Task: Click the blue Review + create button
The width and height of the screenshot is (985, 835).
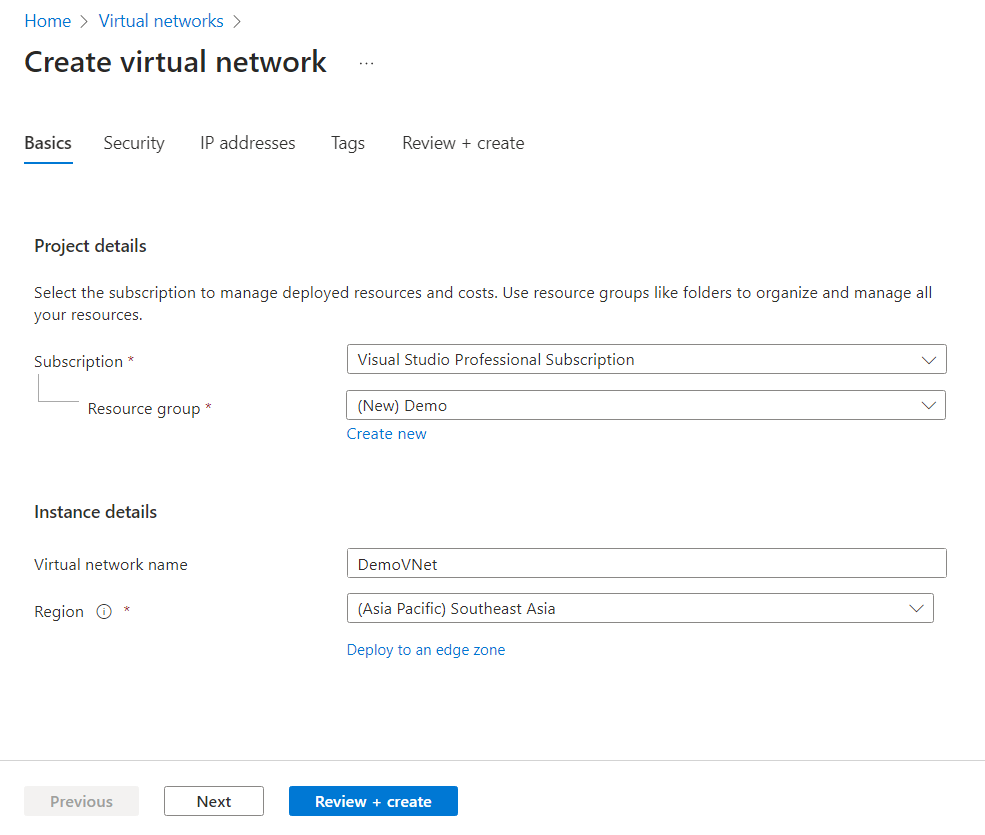Action: (373, 800)
